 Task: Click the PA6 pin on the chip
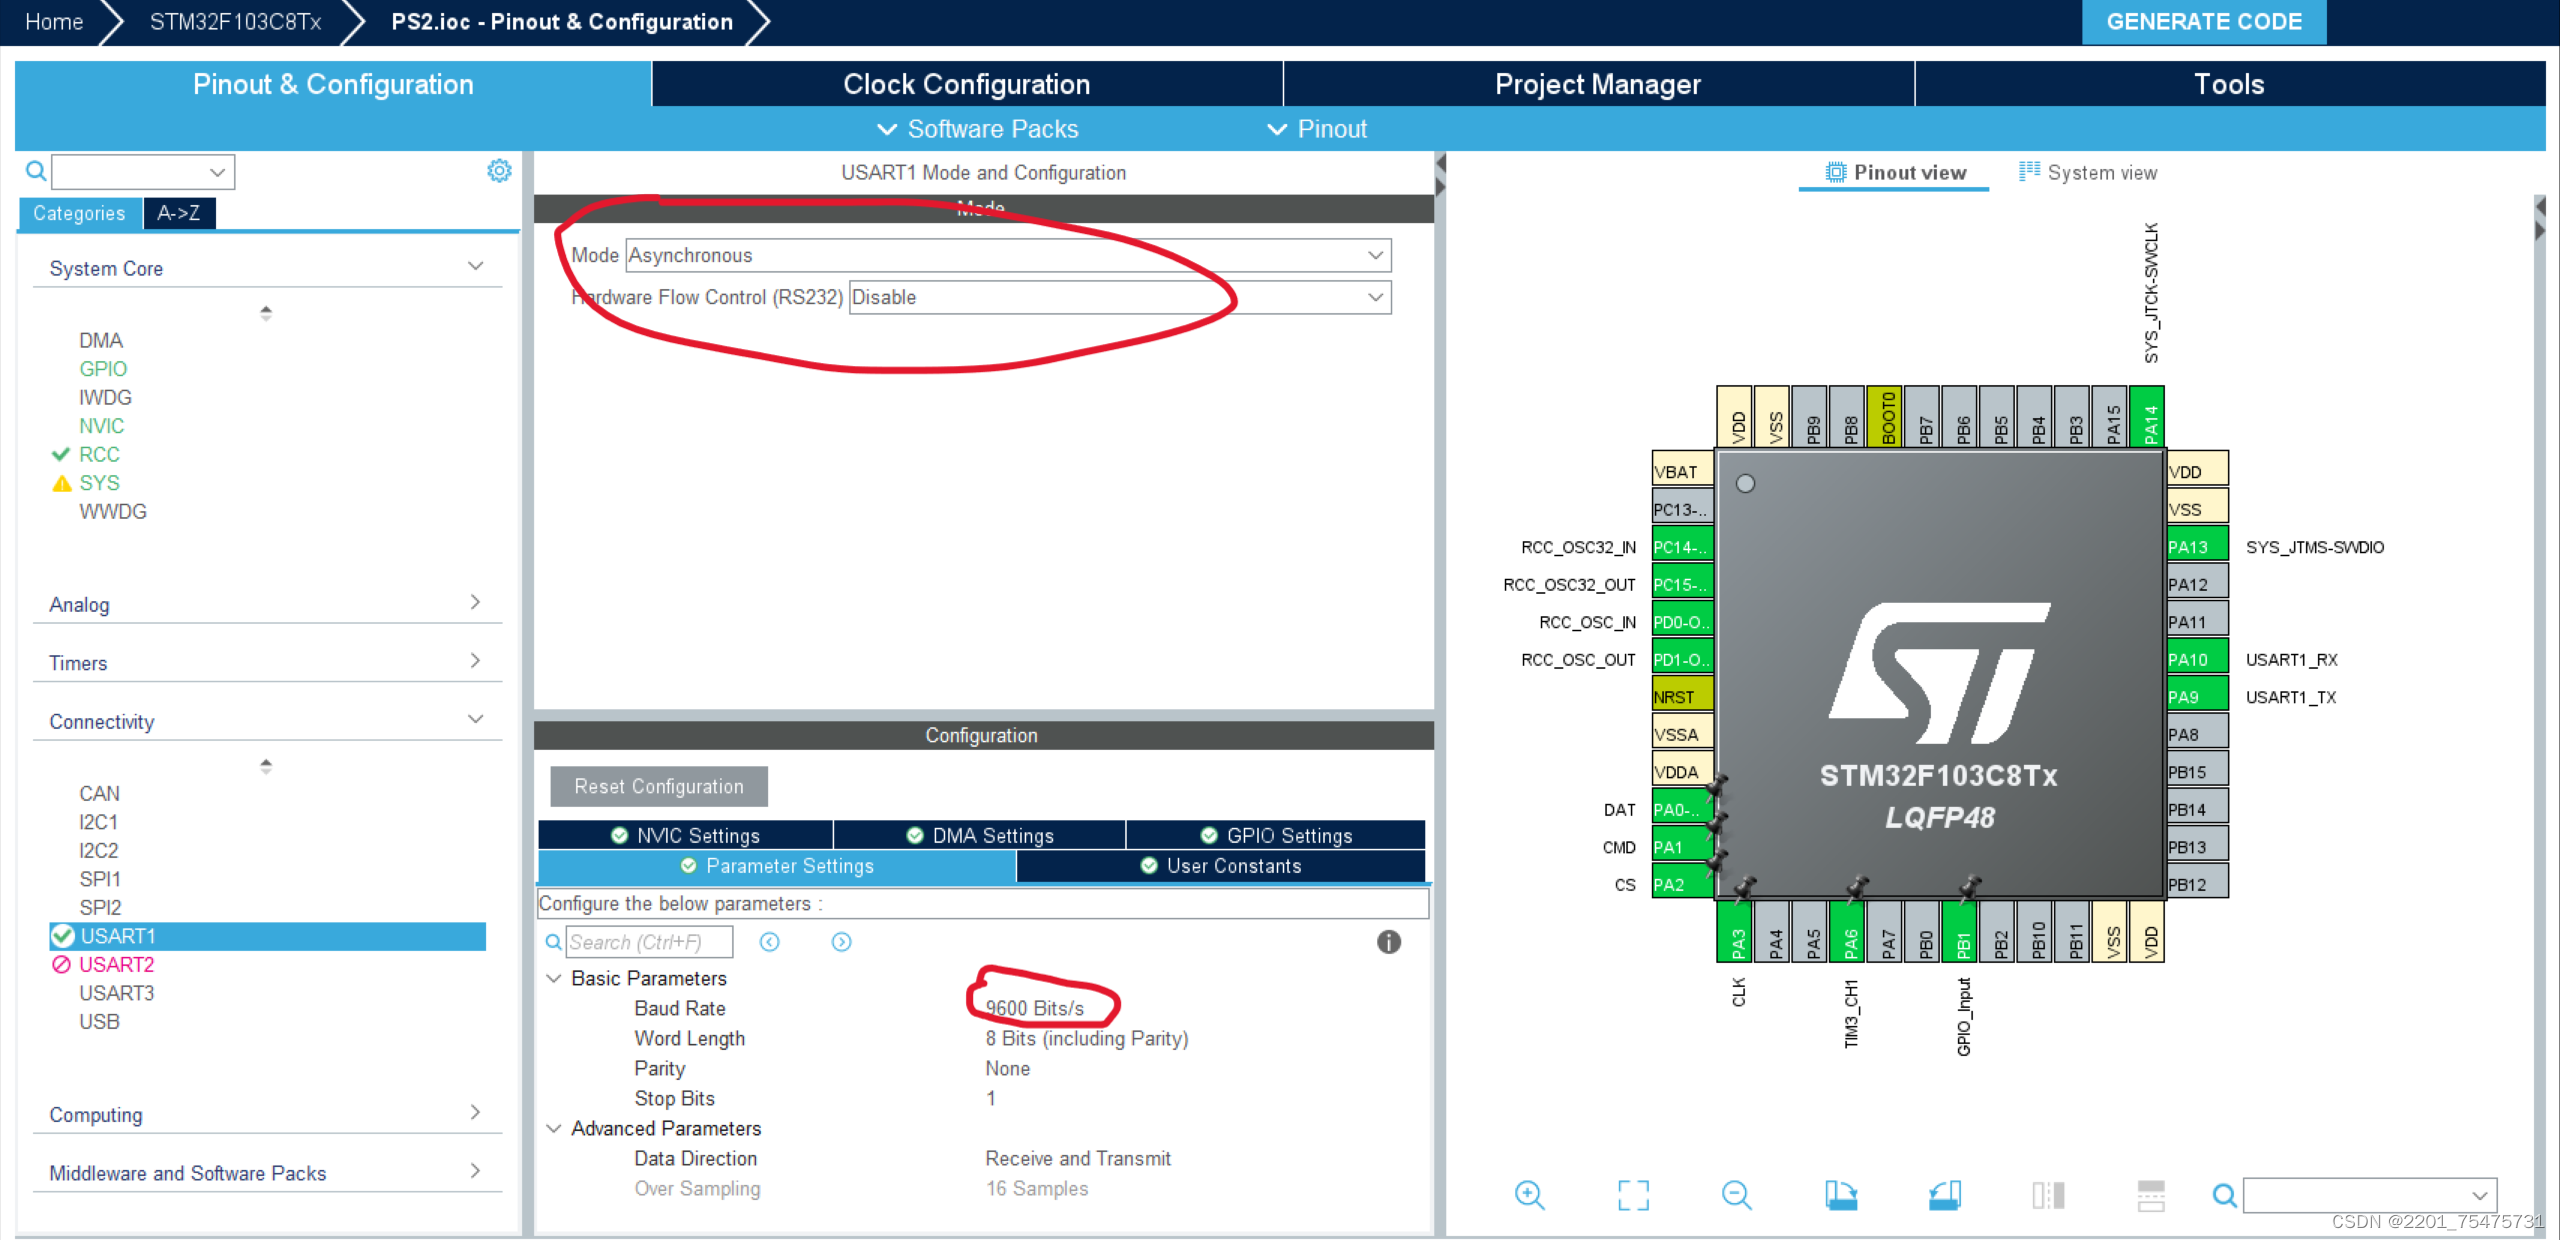point(1848,932)
